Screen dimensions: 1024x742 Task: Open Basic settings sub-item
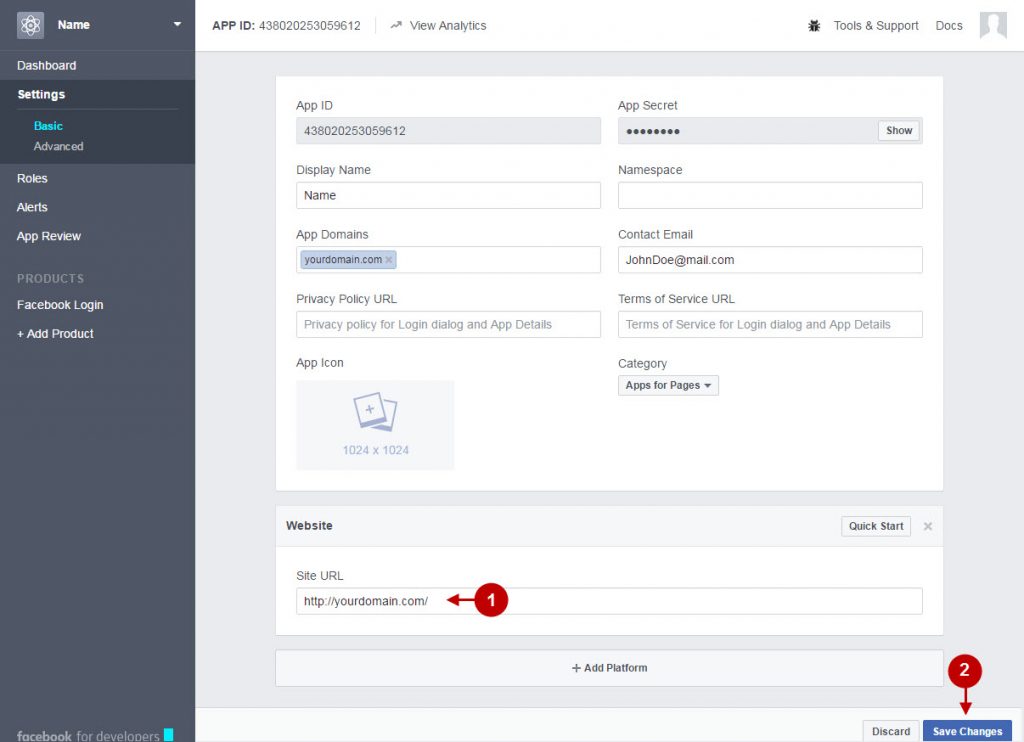pos(48,125)
